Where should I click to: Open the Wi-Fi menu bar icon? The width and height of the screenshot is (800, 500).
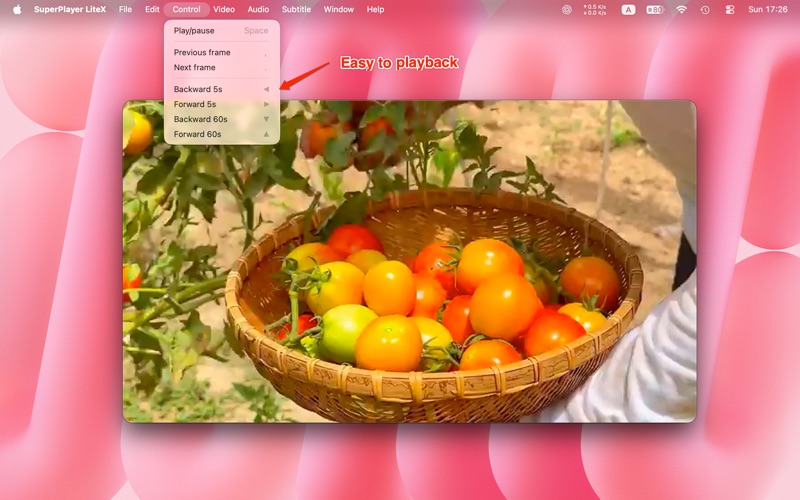tap(681, 9)
